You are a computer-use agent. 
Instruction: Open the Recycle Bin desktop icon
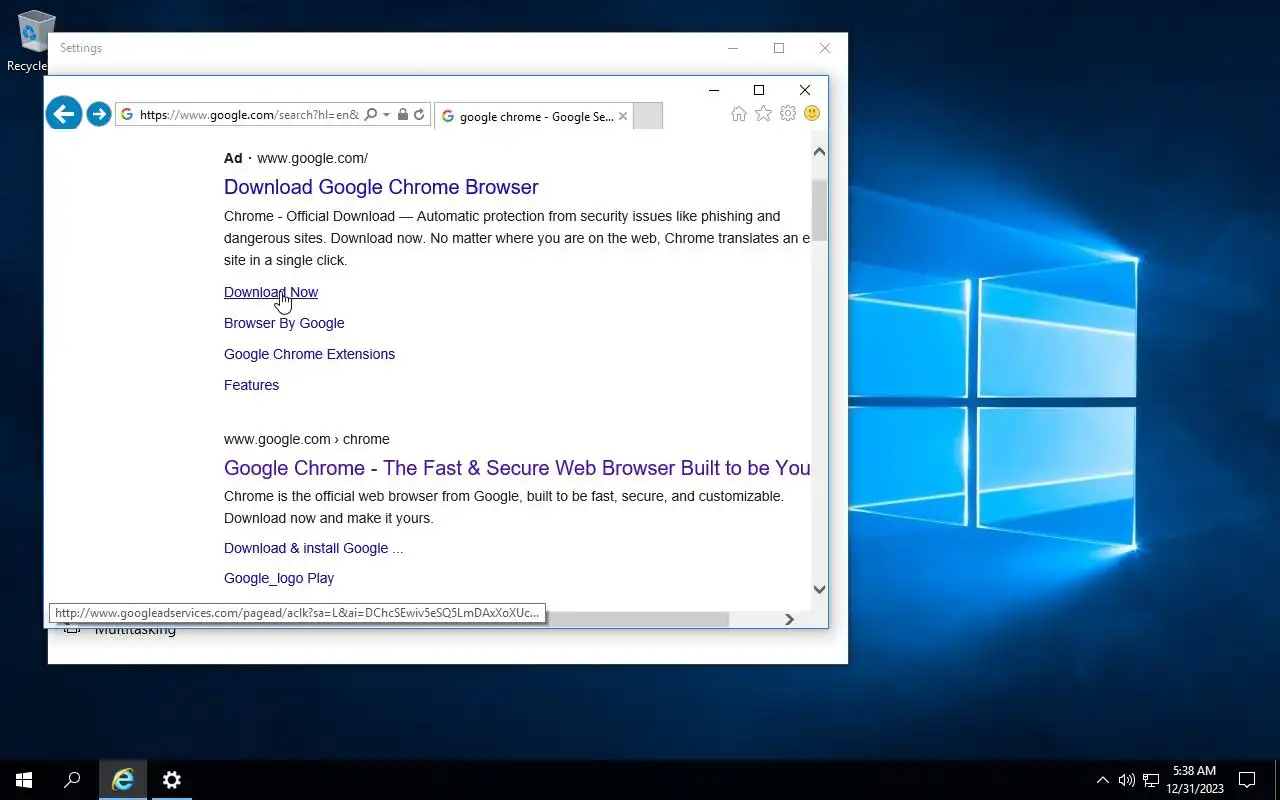coord(33,42)
